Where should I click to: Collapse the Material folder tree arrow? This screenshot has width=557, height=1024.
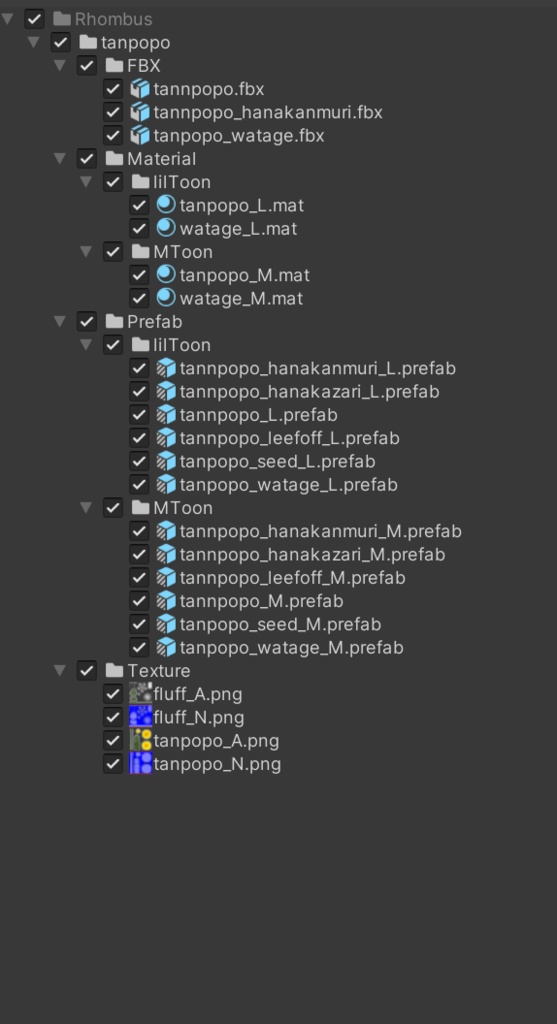point(60,159)
